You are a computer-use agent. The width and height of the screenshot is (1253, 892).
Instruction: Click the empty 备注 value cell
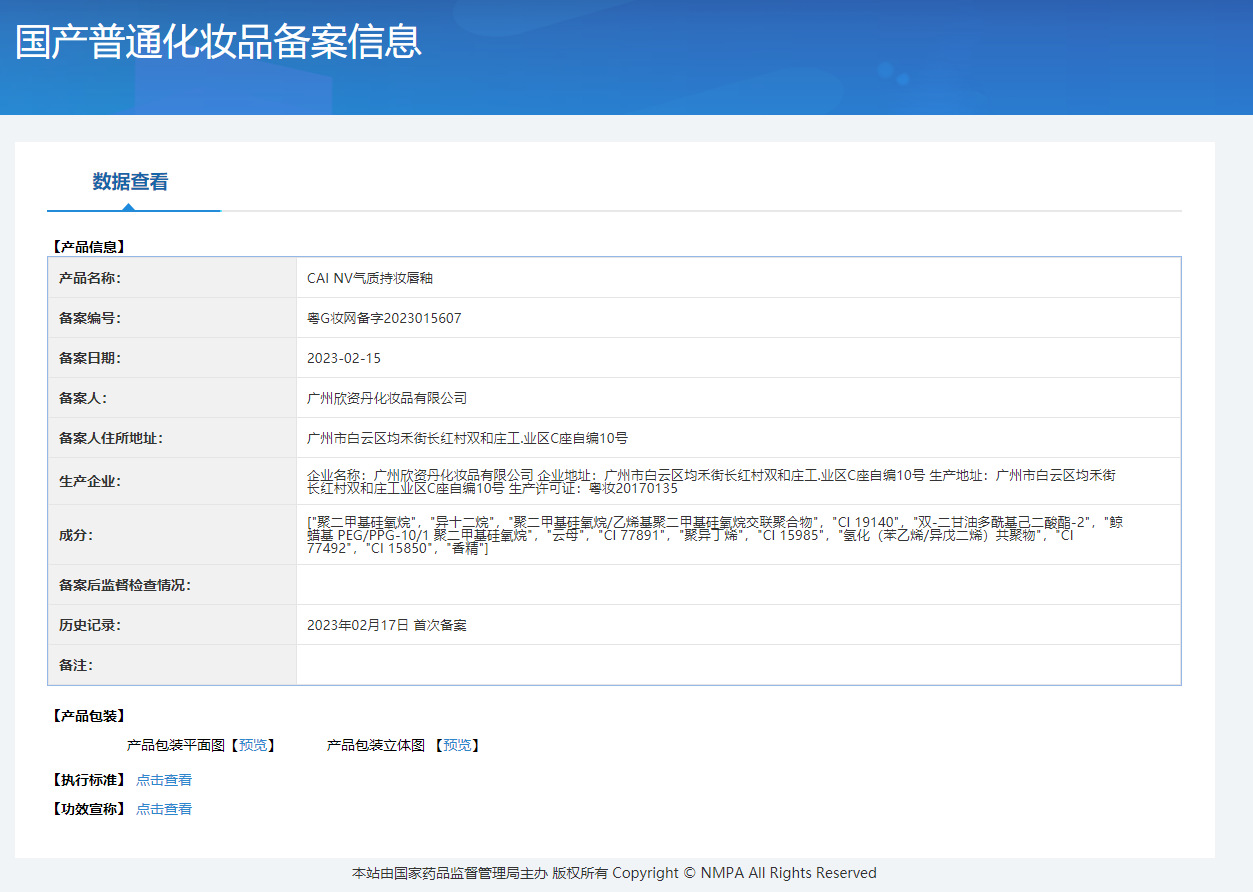click(x=739, y=665)
